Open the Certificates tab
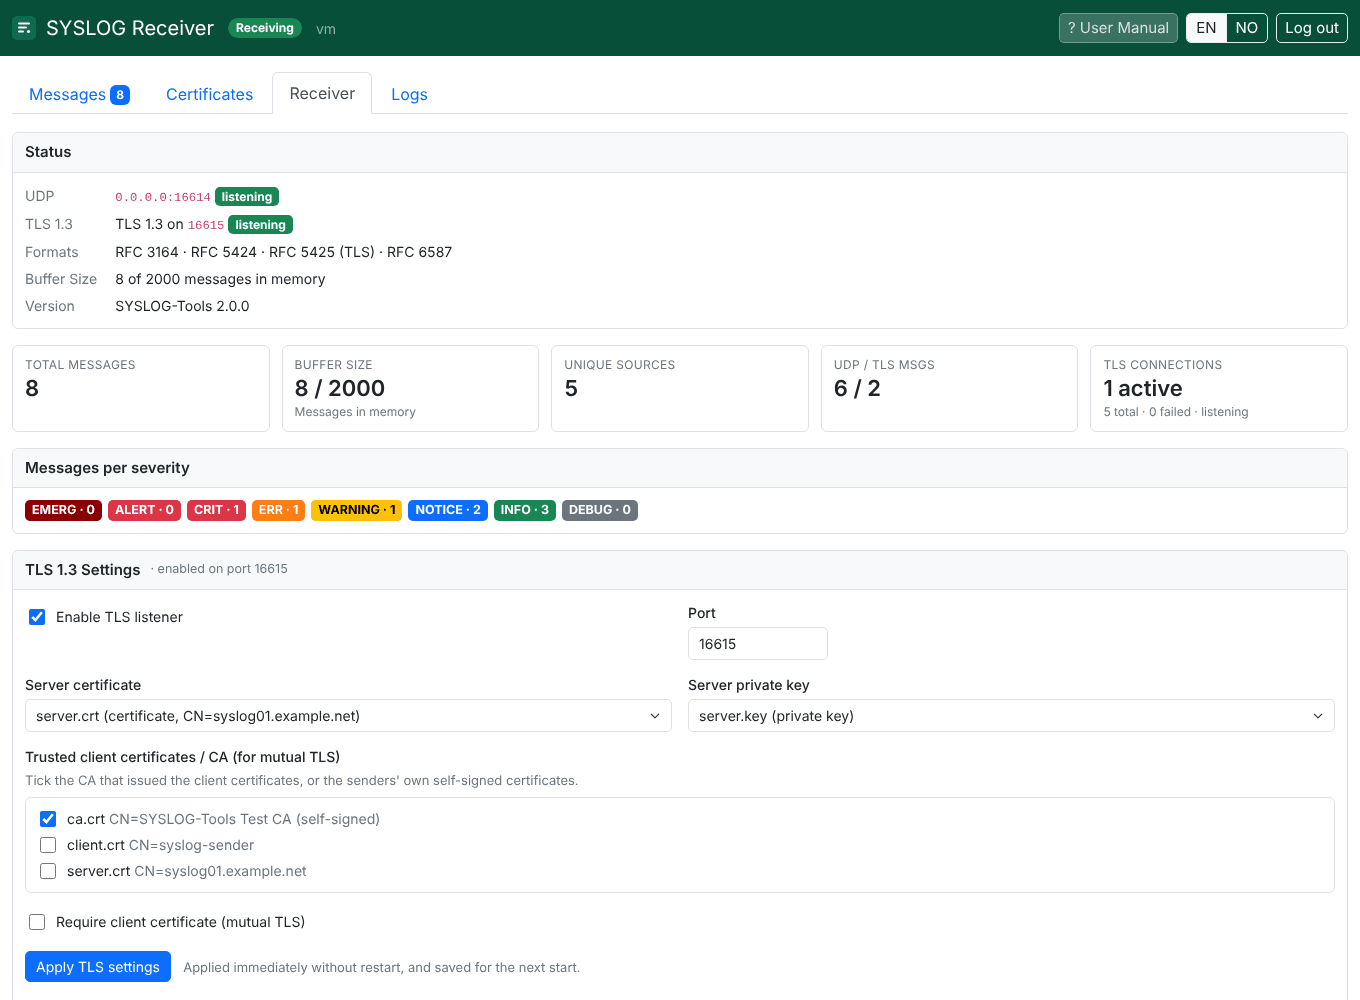 209,94
